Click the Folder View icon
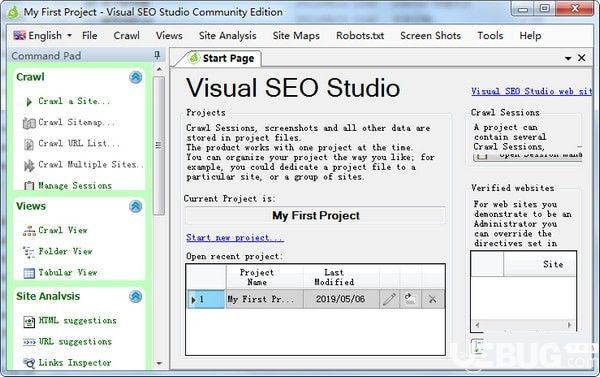The image size is (600, 377). (29, 252)
